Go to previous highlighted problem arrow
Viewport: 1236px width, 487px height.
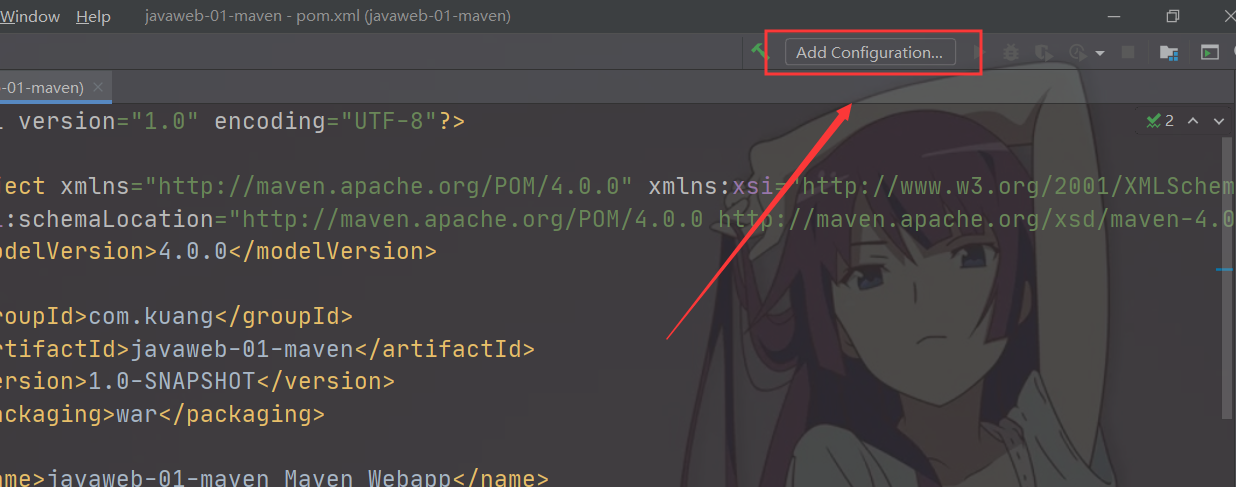1193,121
